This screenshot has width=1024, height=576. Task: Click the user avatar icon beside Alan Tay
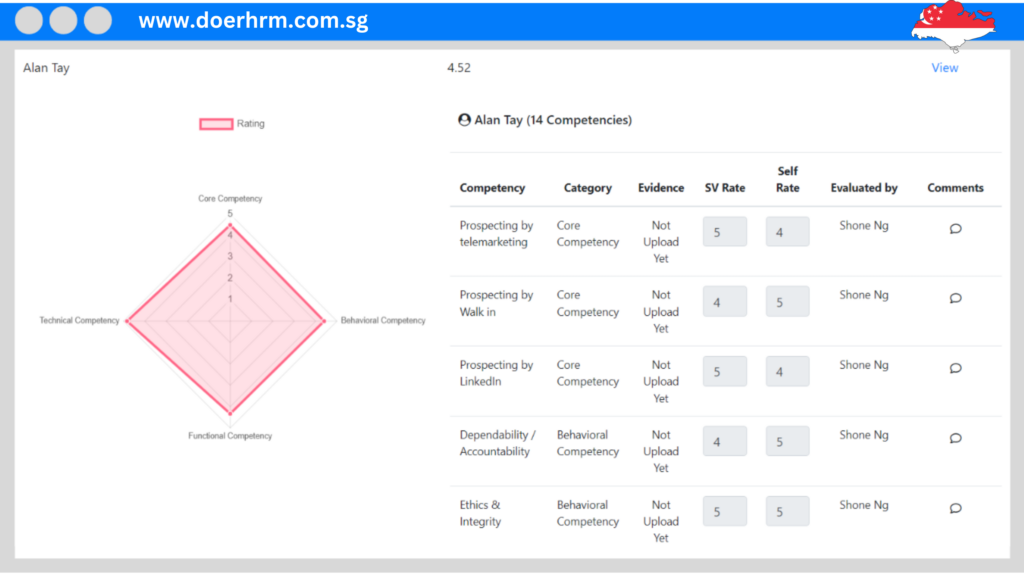pyautogui.click(x=464, y=120)
